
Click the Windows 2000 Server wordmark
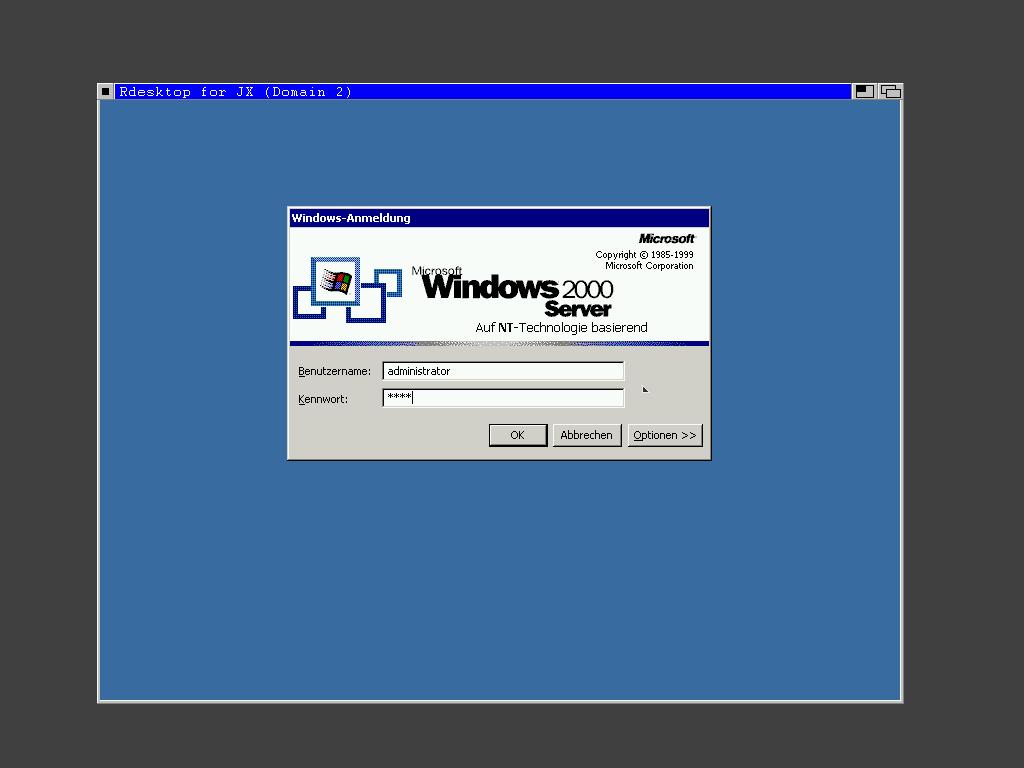click(x=517, y=293)
